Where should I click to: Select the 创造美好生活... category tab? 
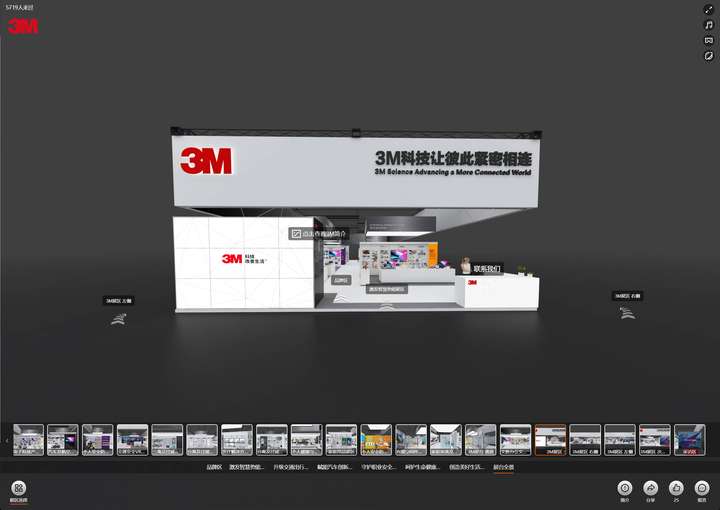[467, 467]
